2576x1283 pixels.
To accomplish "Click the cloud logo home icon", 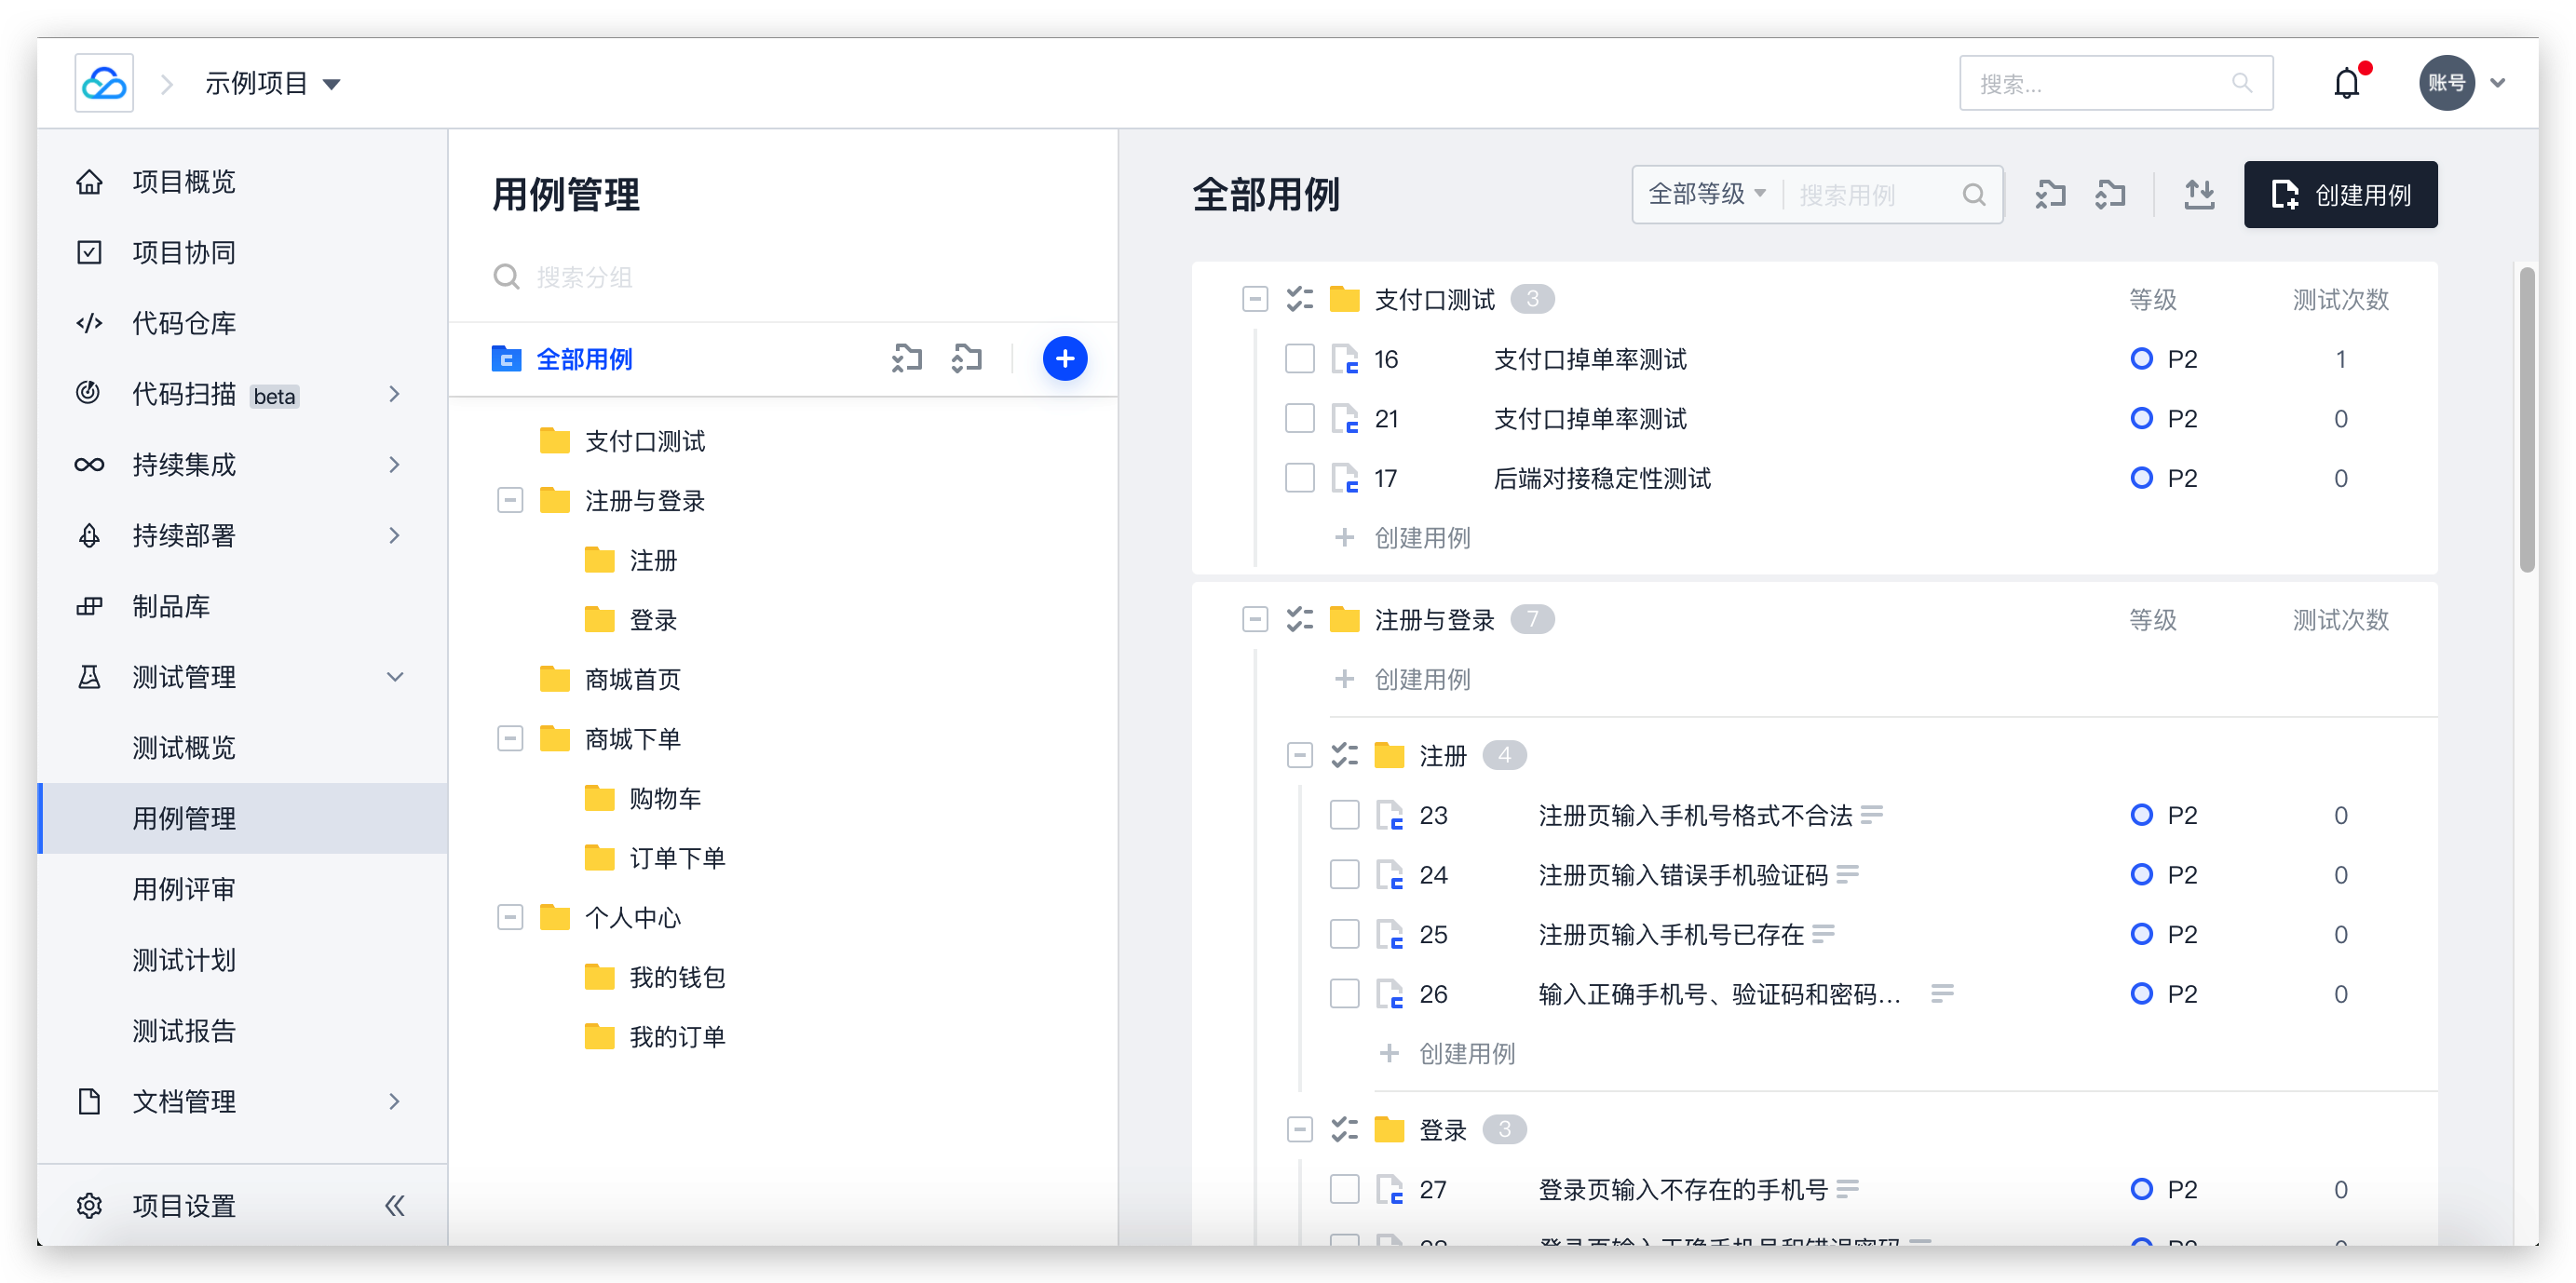I will tap(104, 83).
